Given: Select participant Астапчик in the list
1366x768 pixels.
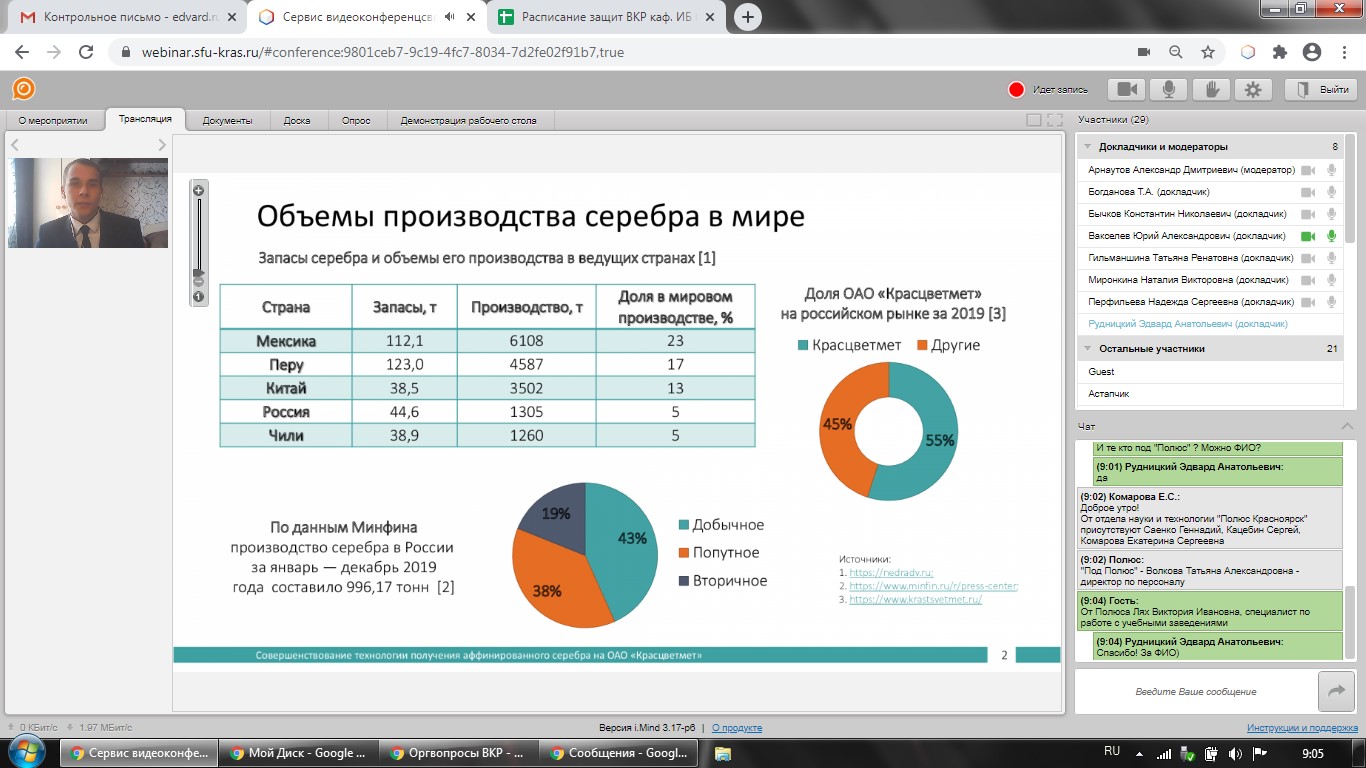Looking at the screenshot, I should pyautogui.click(x=1209, y=394).
